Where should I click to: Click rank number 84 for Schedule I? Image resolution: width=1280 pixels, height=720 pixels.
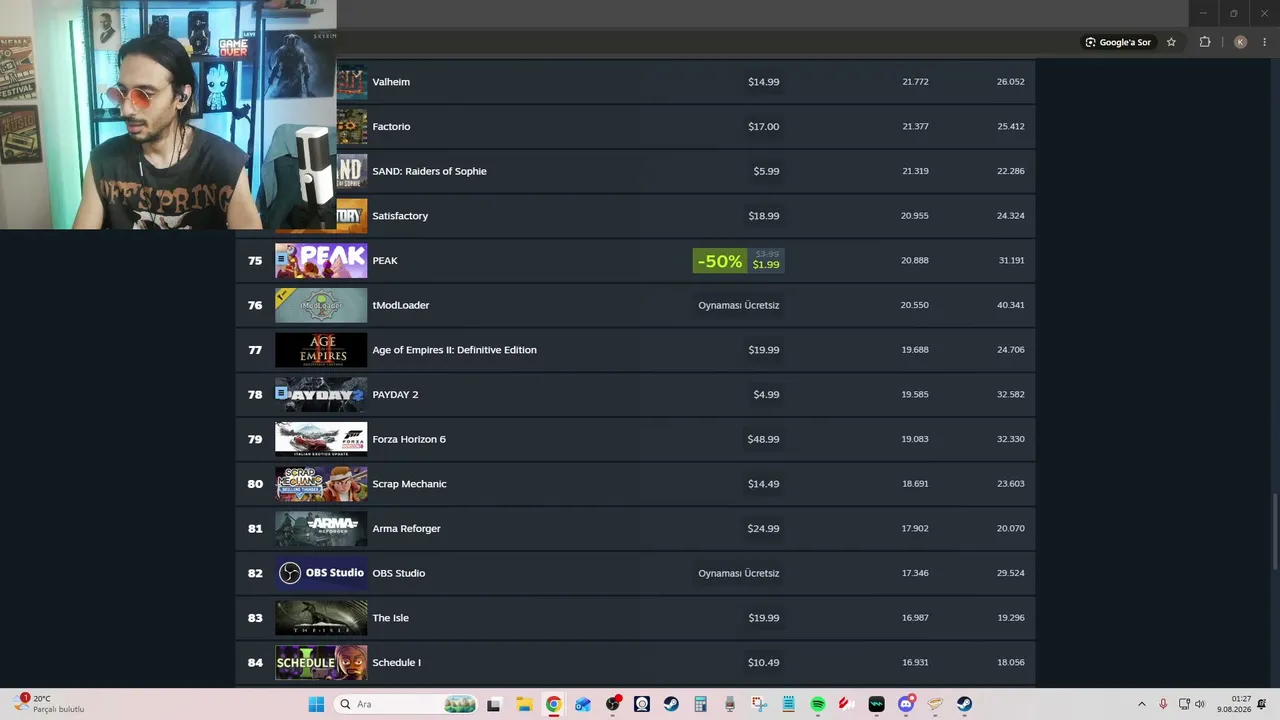point(255,663)
